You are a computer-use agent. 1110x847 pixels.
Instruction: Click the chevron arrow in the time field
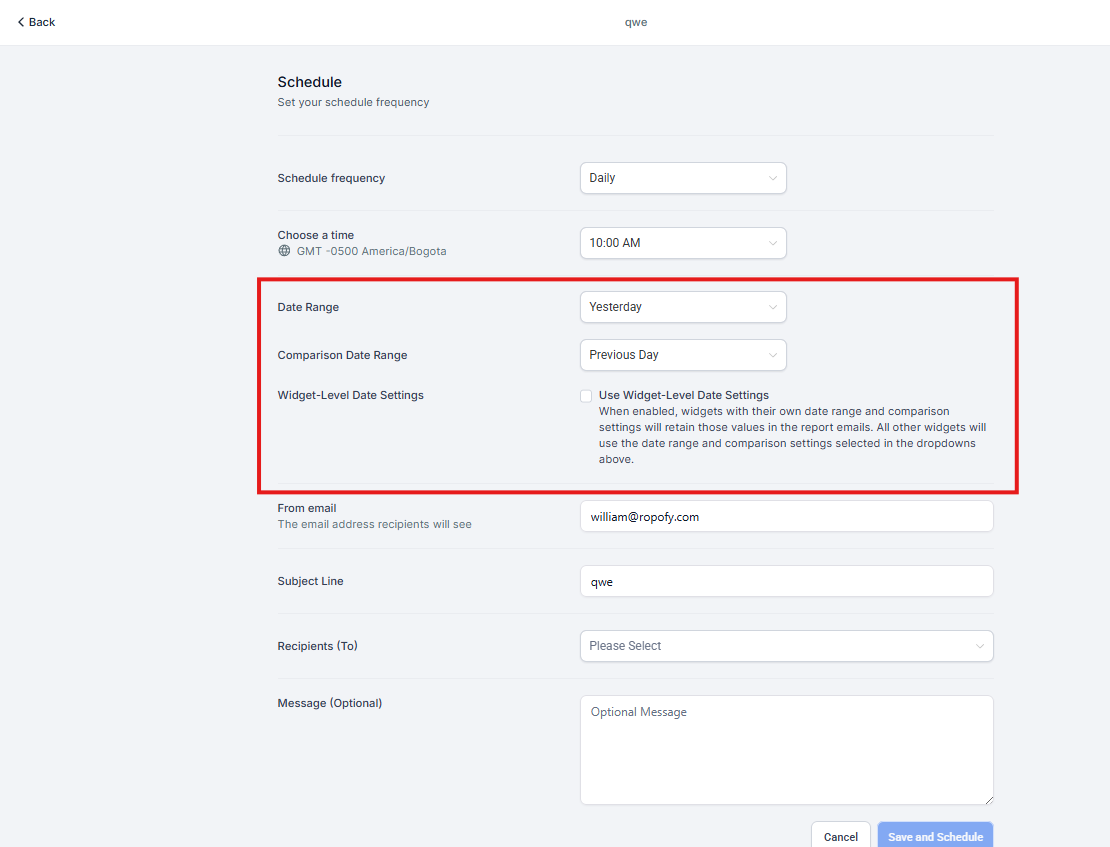point(772,243)
